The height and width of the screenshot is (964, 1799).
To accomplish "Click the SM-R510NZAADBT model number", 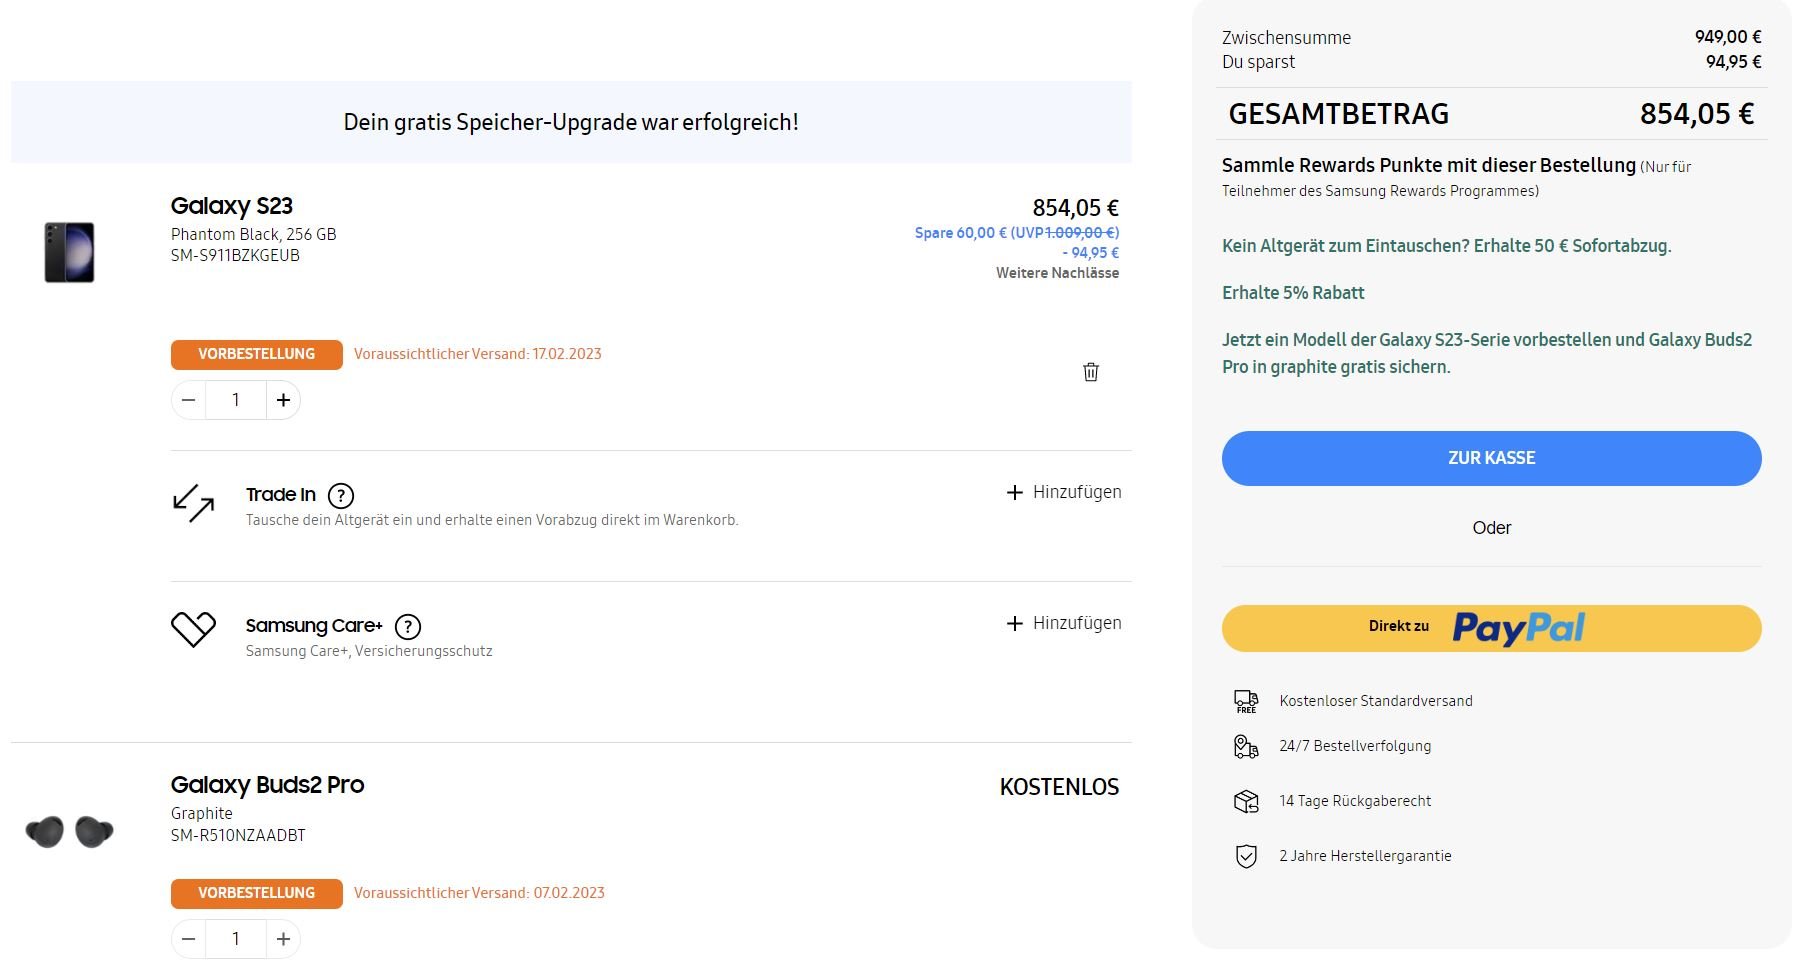I will 238,835.
